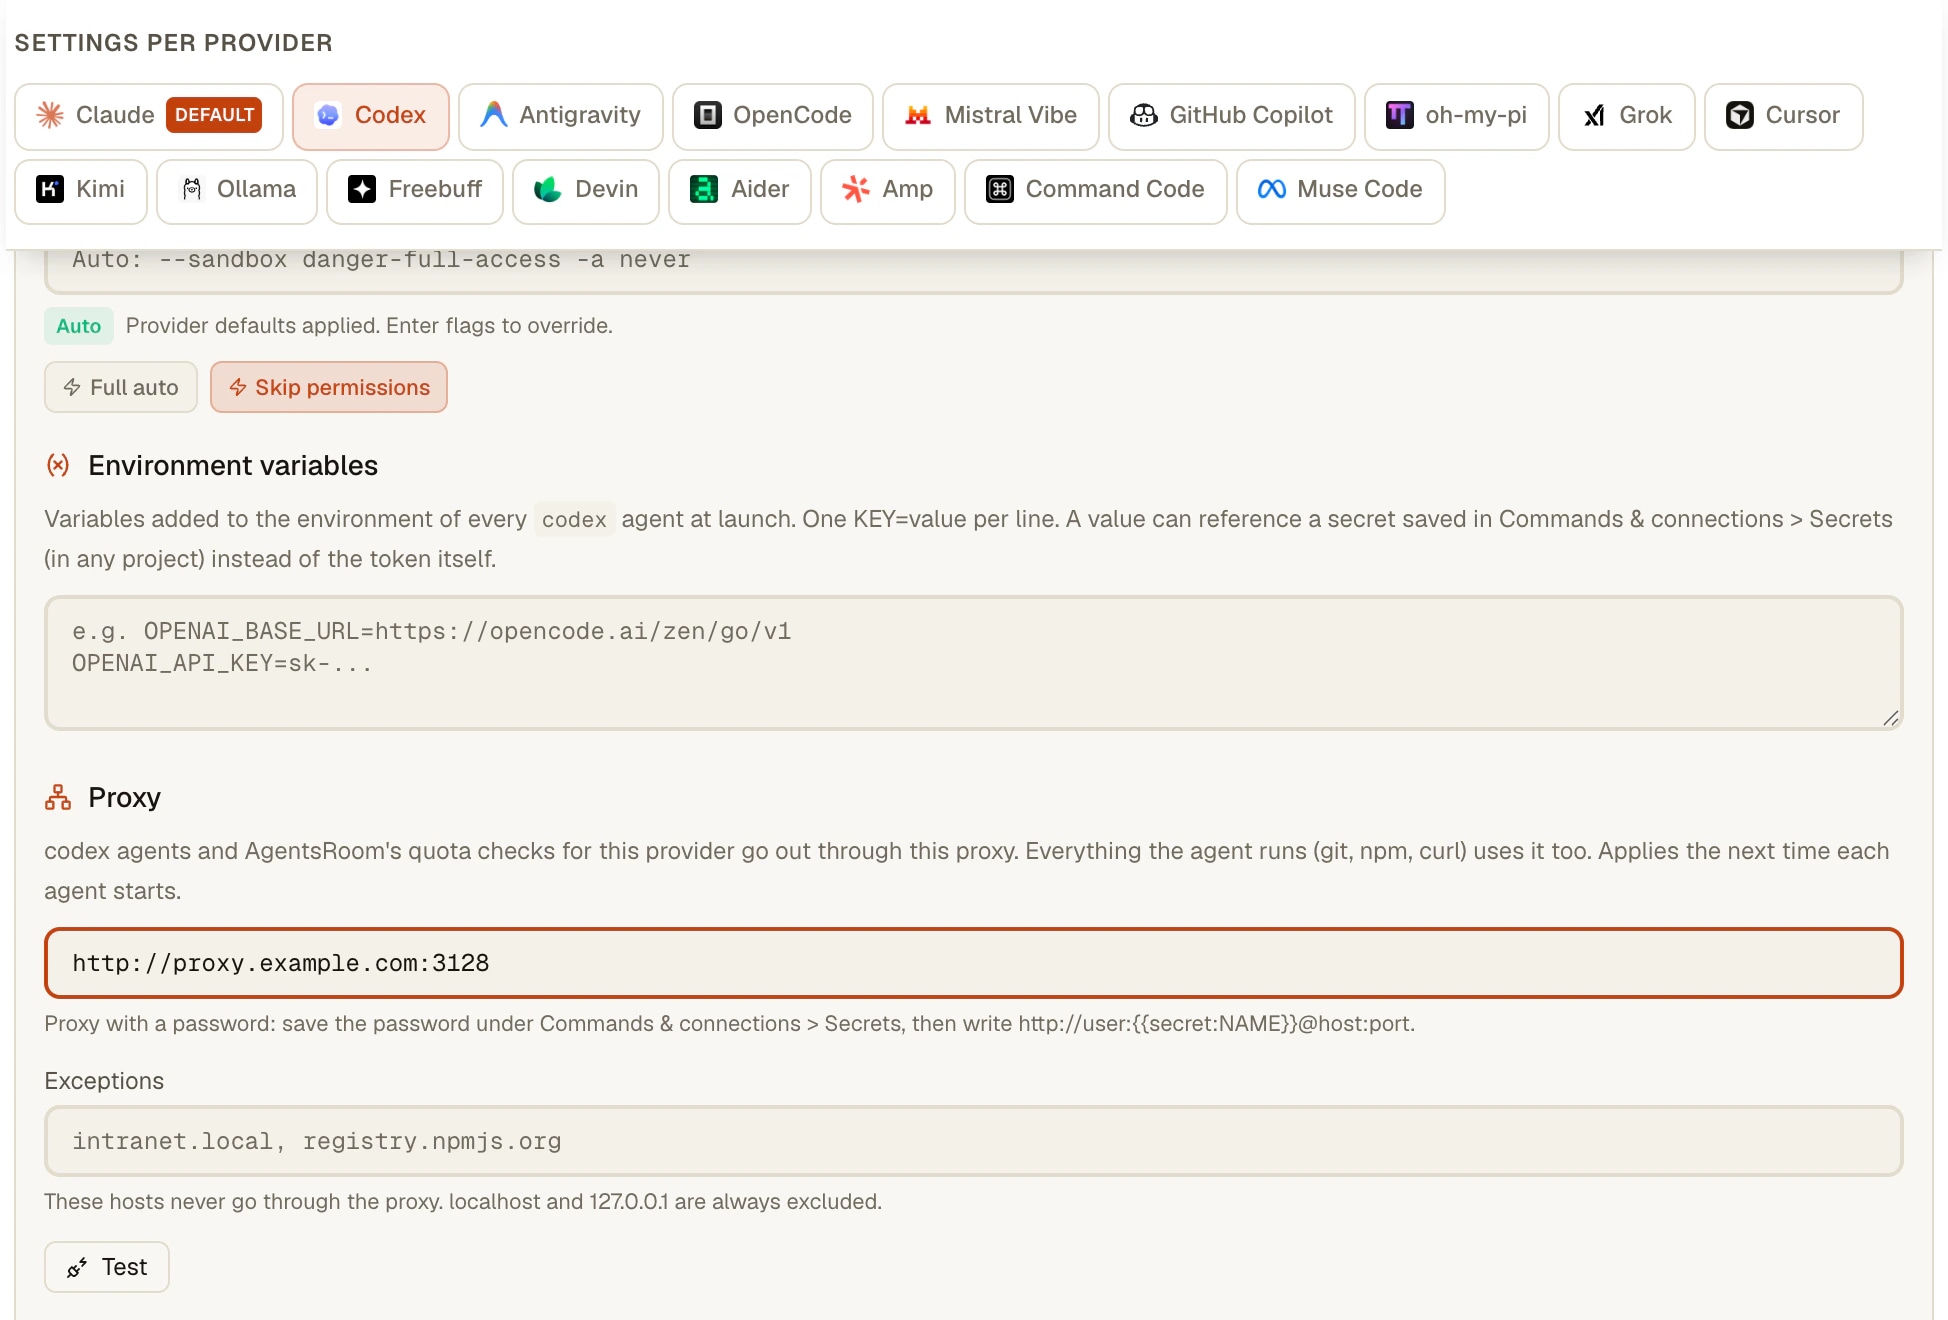Click the proxy URL input field
Image resolution: width=1948 pixels, height=1320 pixels.
pyautogui.click(x=973, y=963)
